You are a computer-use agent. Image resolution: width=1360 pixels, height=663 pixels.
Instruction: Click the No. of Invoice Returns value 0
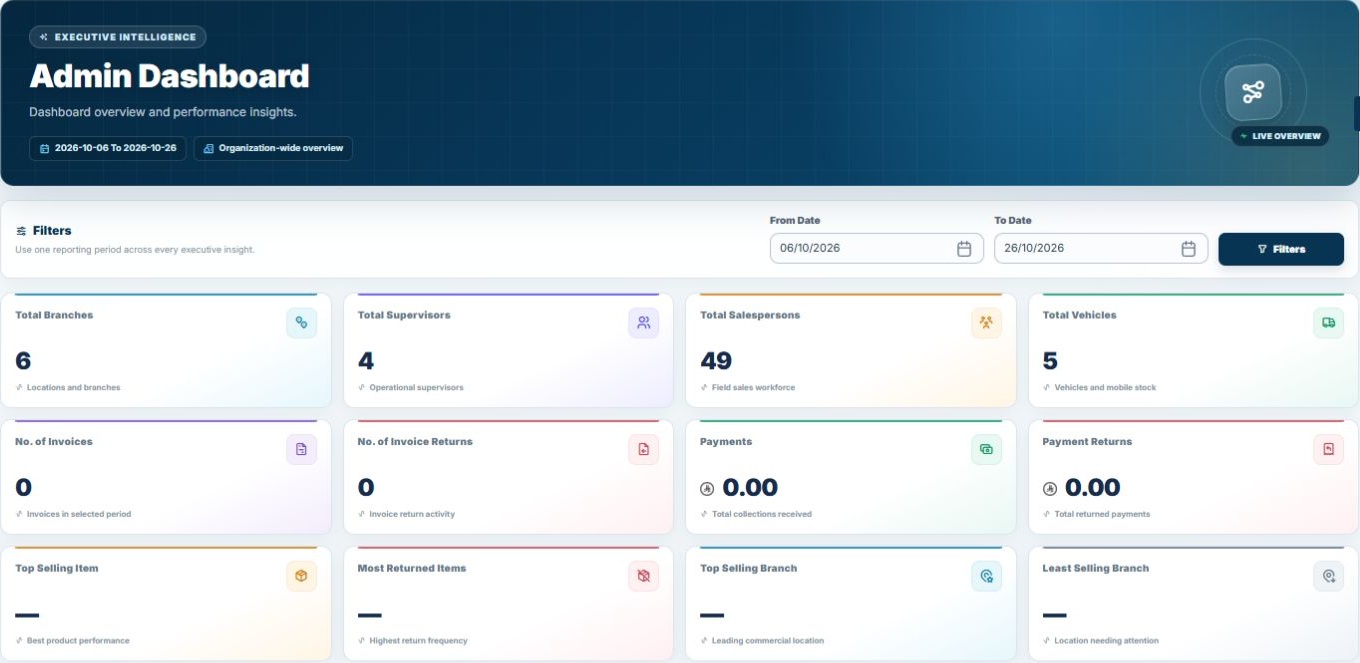coord(366,488)
